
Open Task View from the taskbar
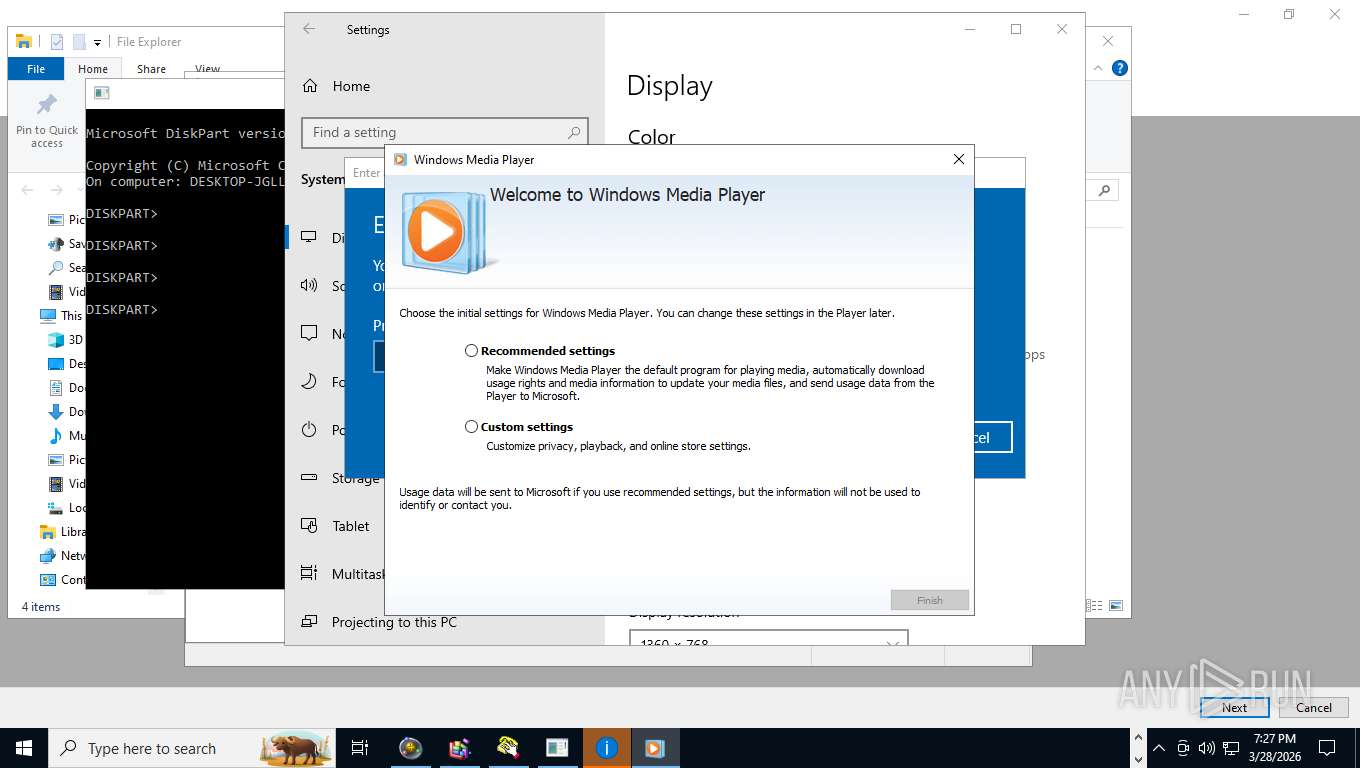pyautogui.click(x=360, y=748)
